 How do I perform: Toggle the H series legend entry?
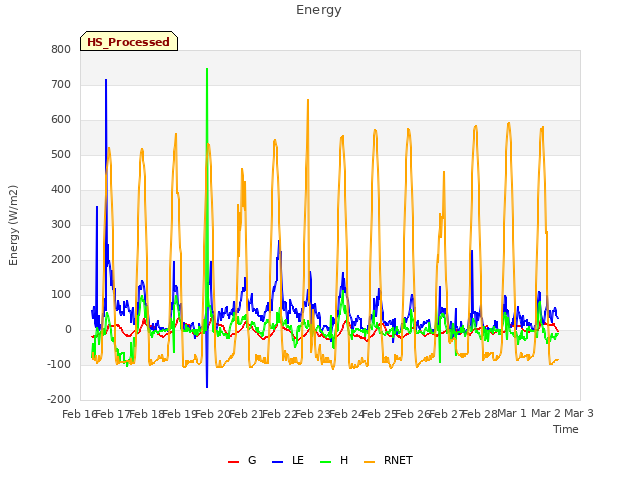tap(334, 460)
